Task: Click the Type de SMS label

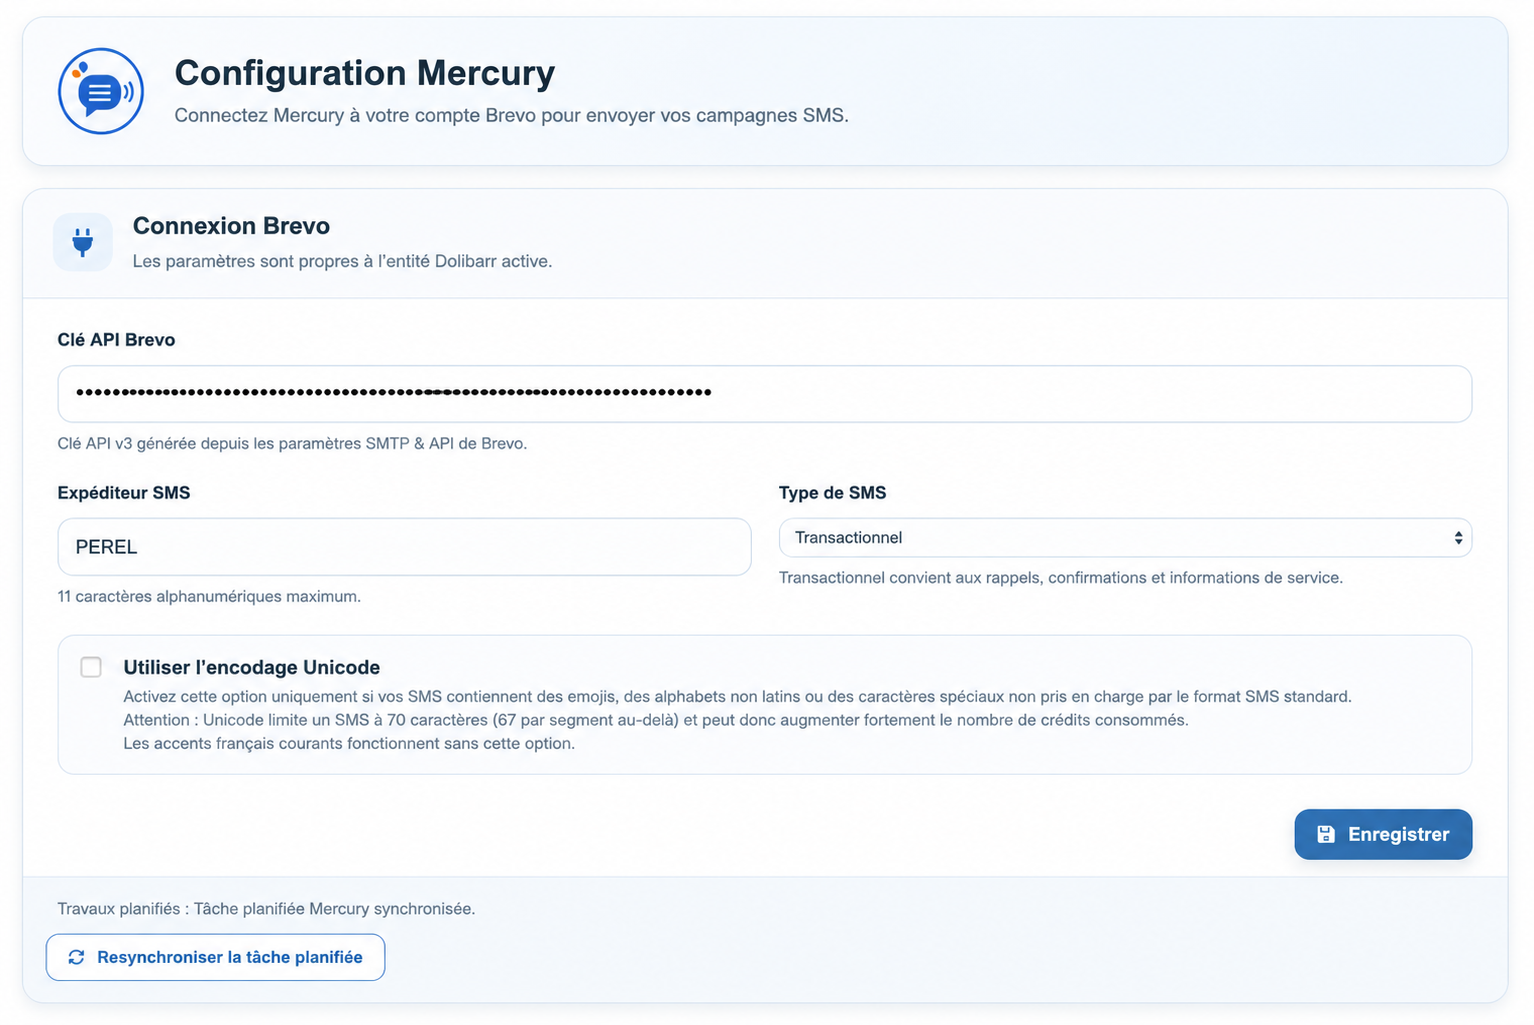Action: coord(833,493)
